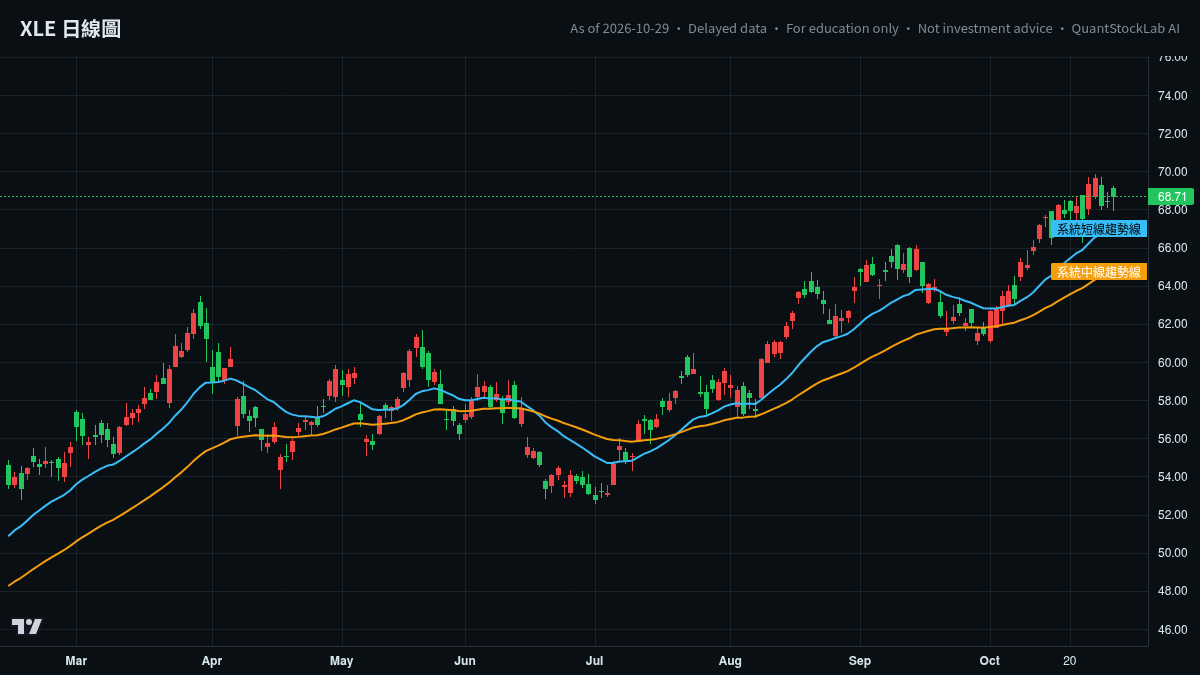
Task: Click the 'Sep' time axis label
Action: [860, 661]
